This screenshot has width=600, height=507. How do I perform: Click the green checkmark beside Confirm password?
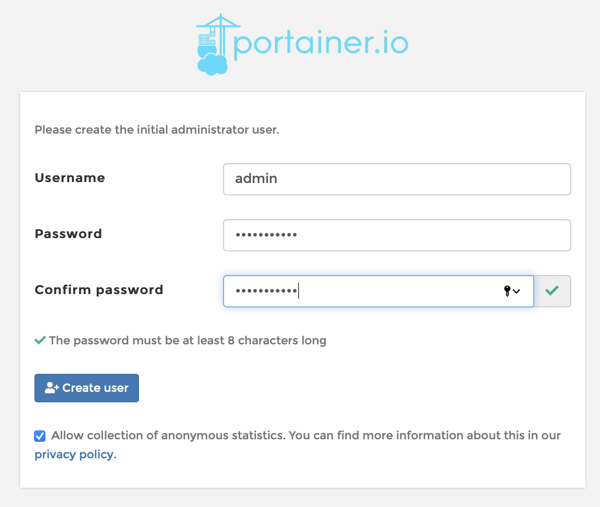click(x=552, y=291)
